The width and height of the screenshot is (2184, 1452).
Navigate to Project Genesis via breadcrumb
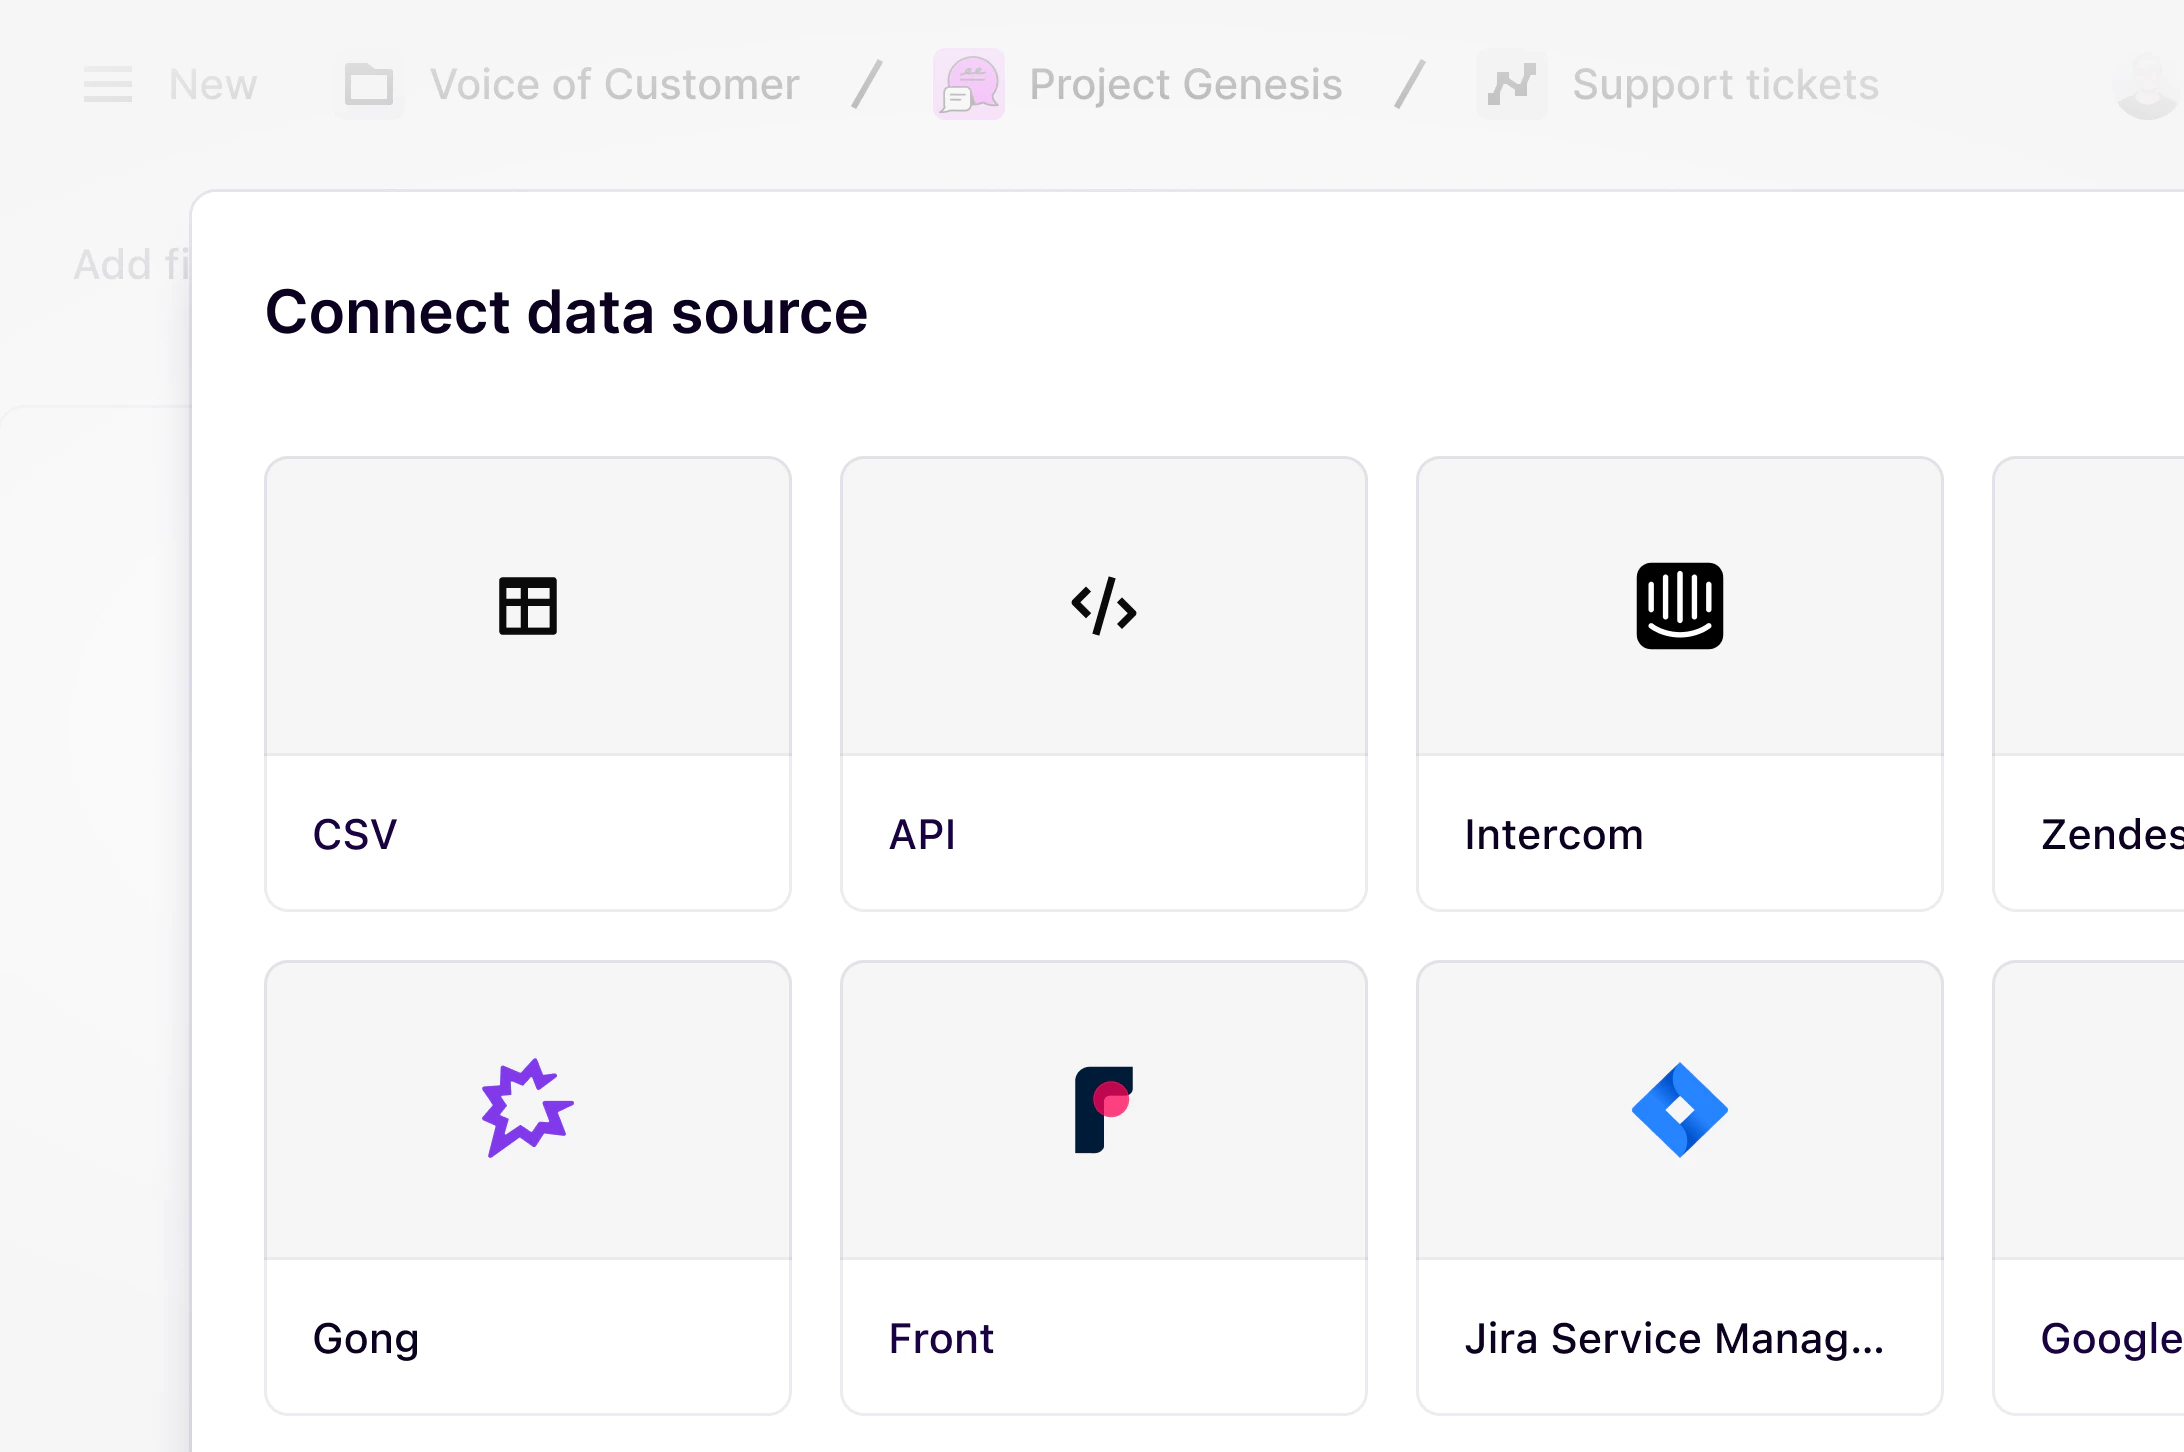1185,84
